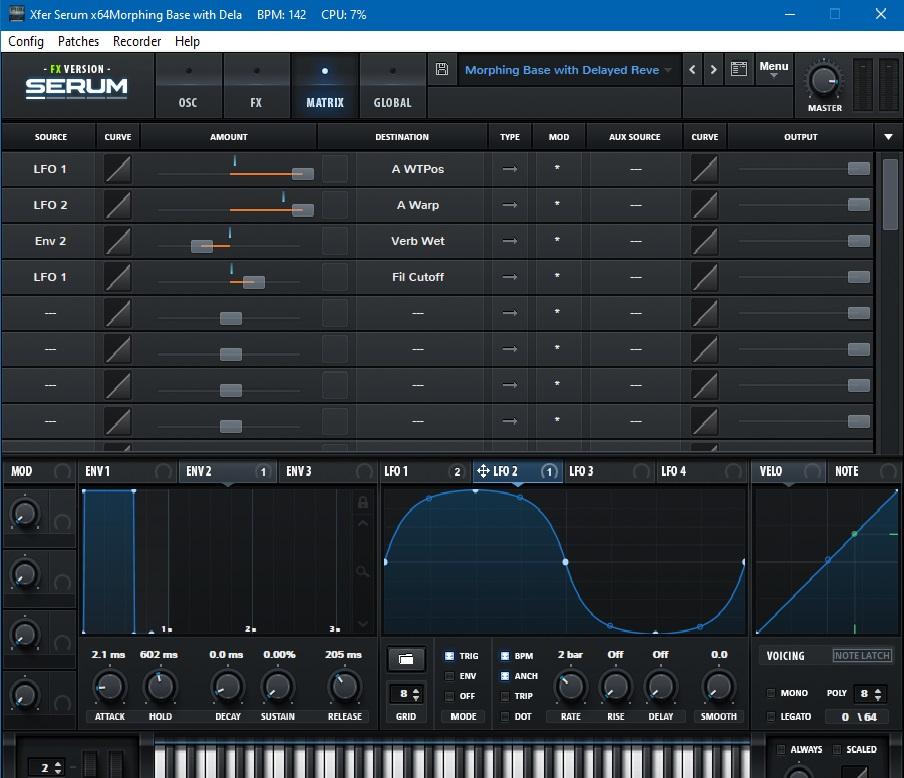Click the NOTE LATCH button
This screenshot has height=778, width=904.
click(862, 656)
